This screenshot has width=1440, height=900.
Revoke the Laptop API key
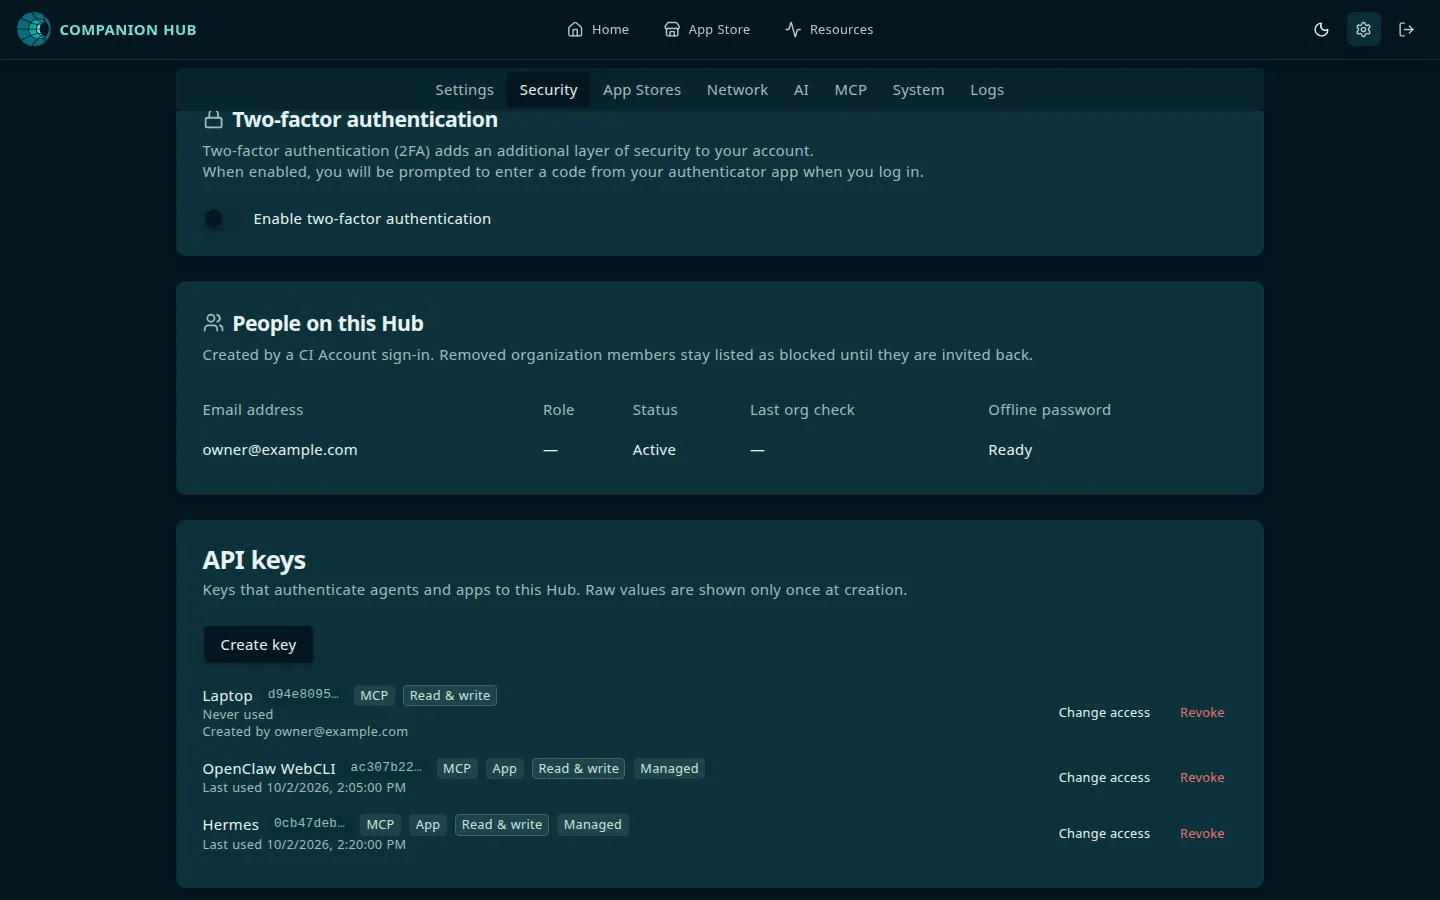[x=1202, y=713]
